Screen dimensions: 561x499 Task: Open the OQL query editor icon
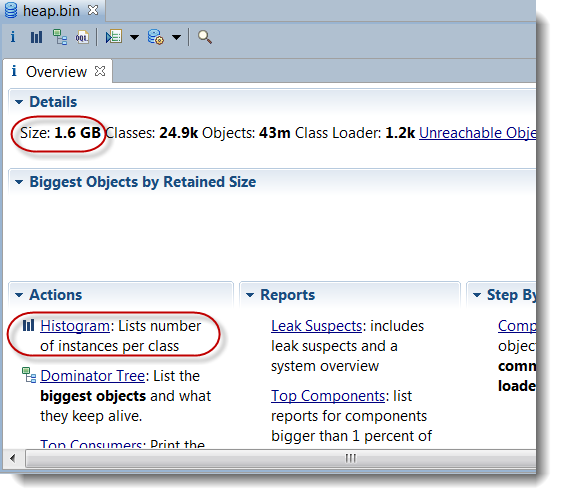tap(82, 37)
